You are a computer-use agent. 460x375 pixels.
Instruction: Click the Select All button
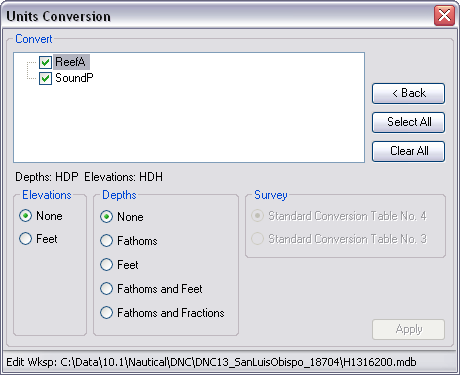[x=408, y=122]
